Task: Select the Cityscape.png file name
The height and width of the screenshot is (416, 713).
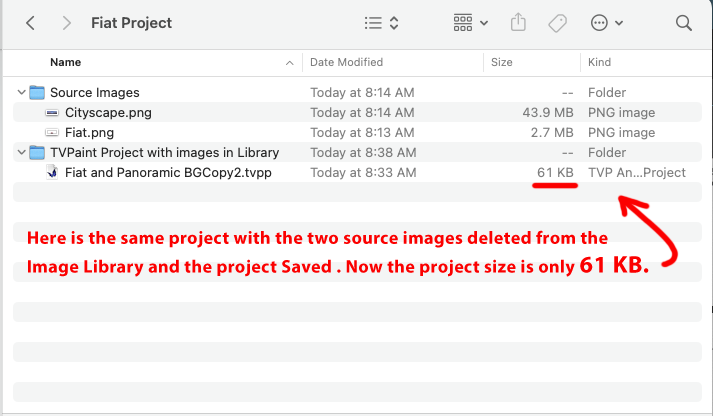Action: (108, 112)
